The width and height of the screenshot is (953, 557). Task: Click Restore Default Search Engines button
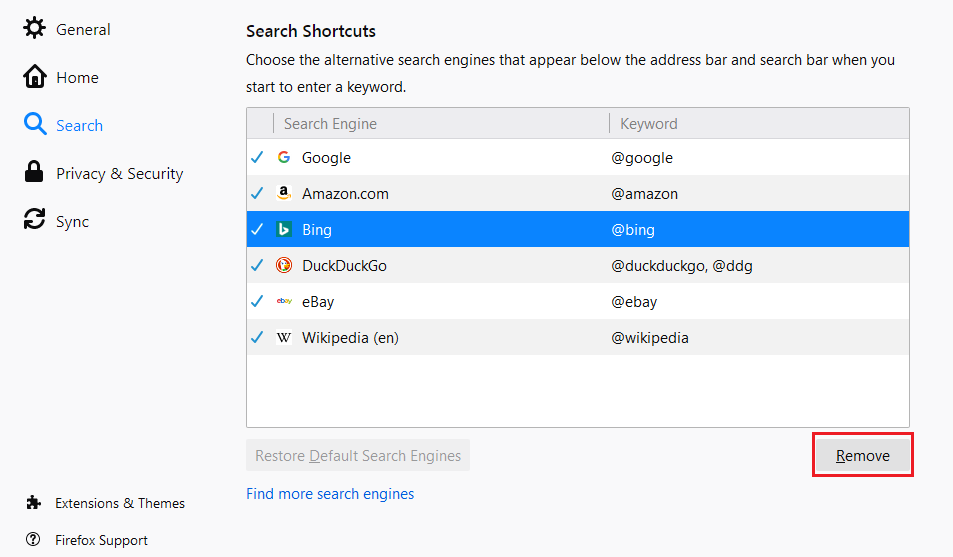coord(358,455)
